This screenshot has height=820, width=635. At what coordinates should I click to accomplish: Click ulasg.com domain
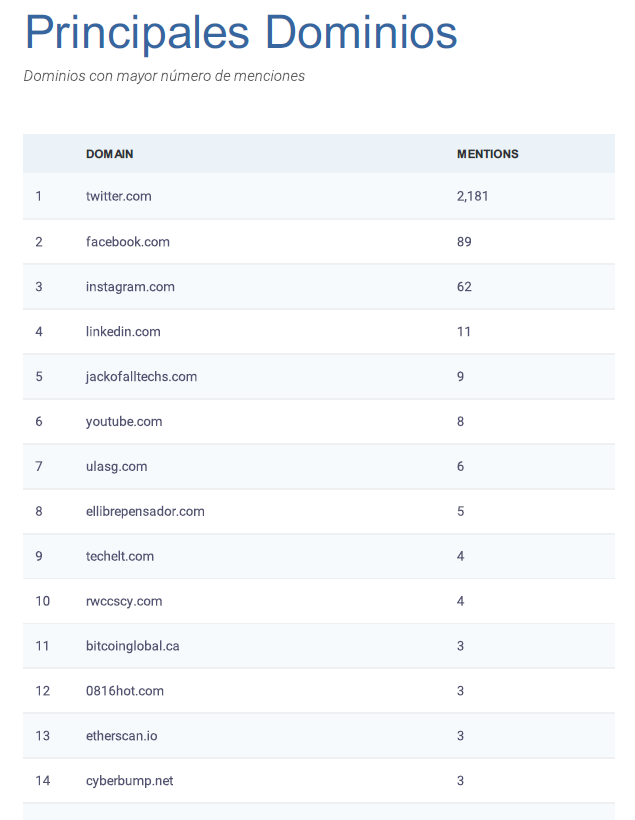117,466
